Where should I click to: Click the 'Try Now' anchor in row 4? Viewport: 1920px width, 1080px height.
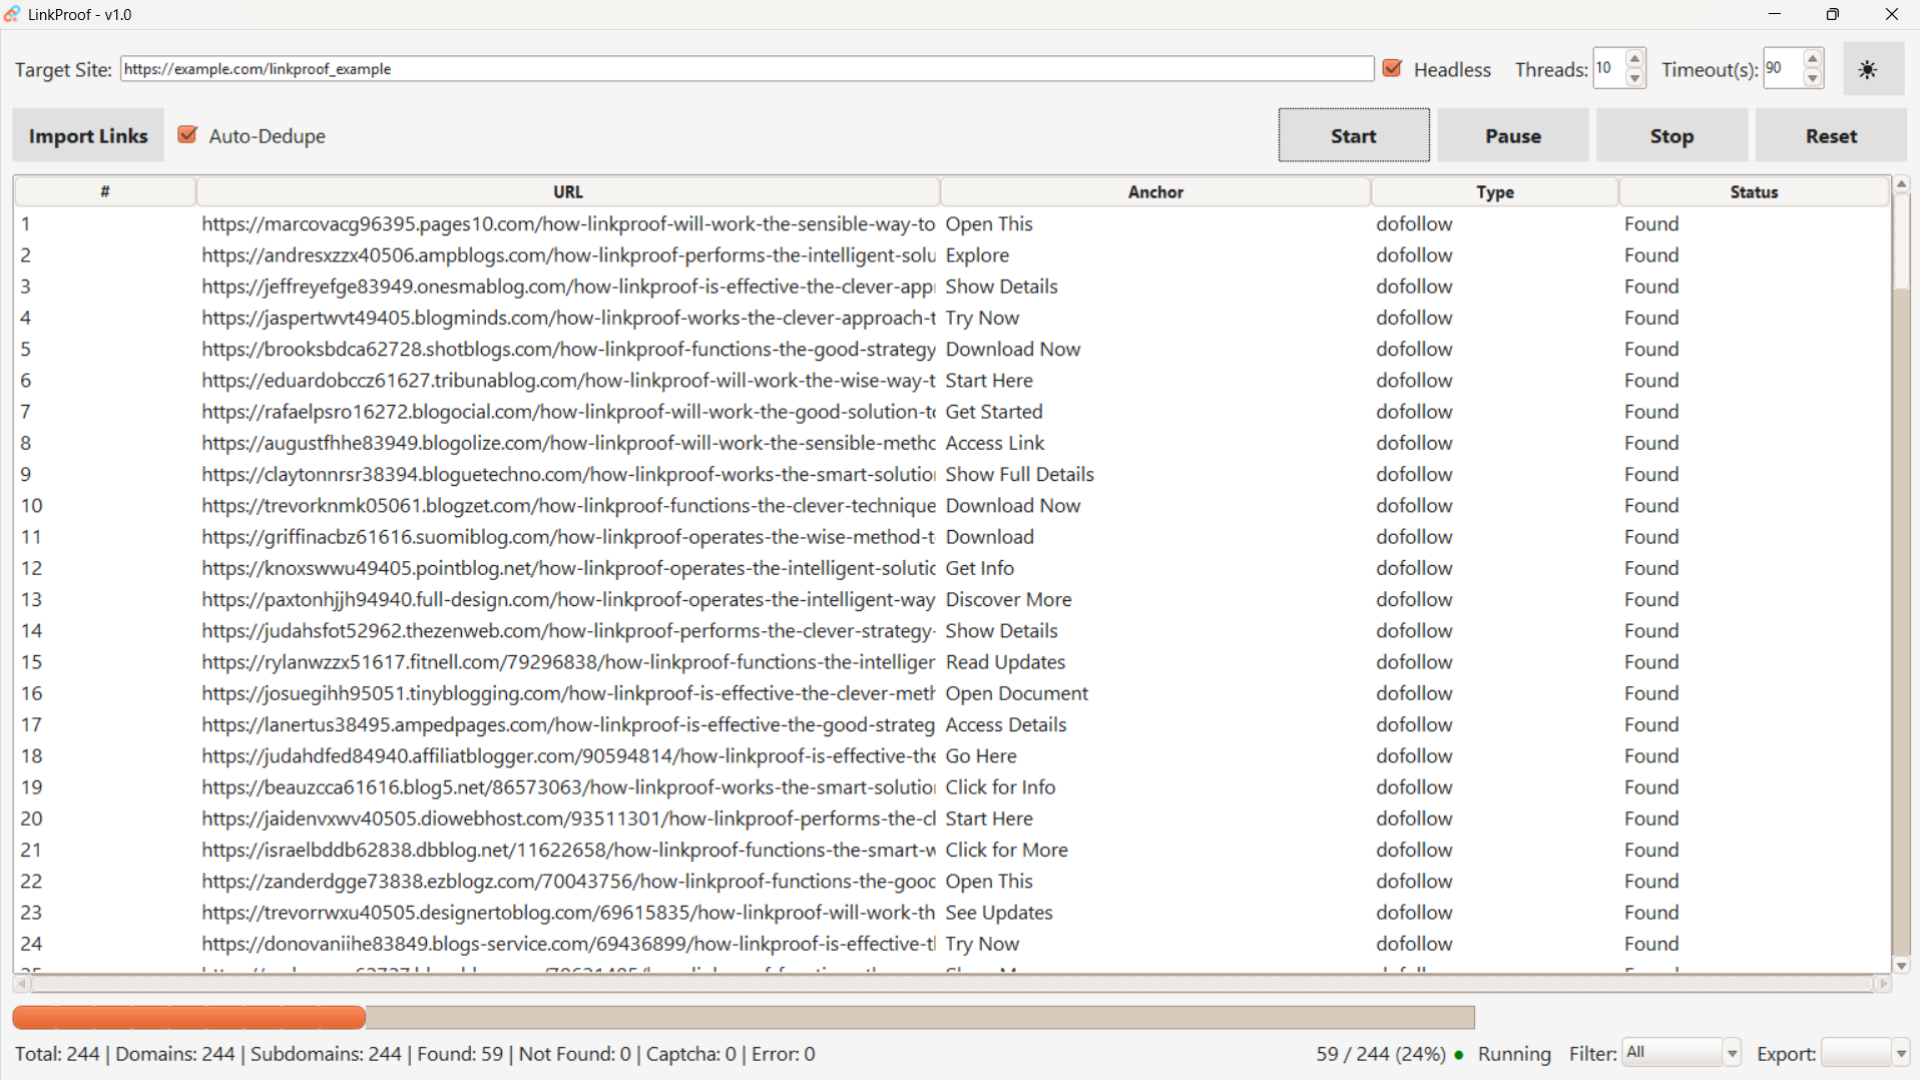(x=982, y=318)
